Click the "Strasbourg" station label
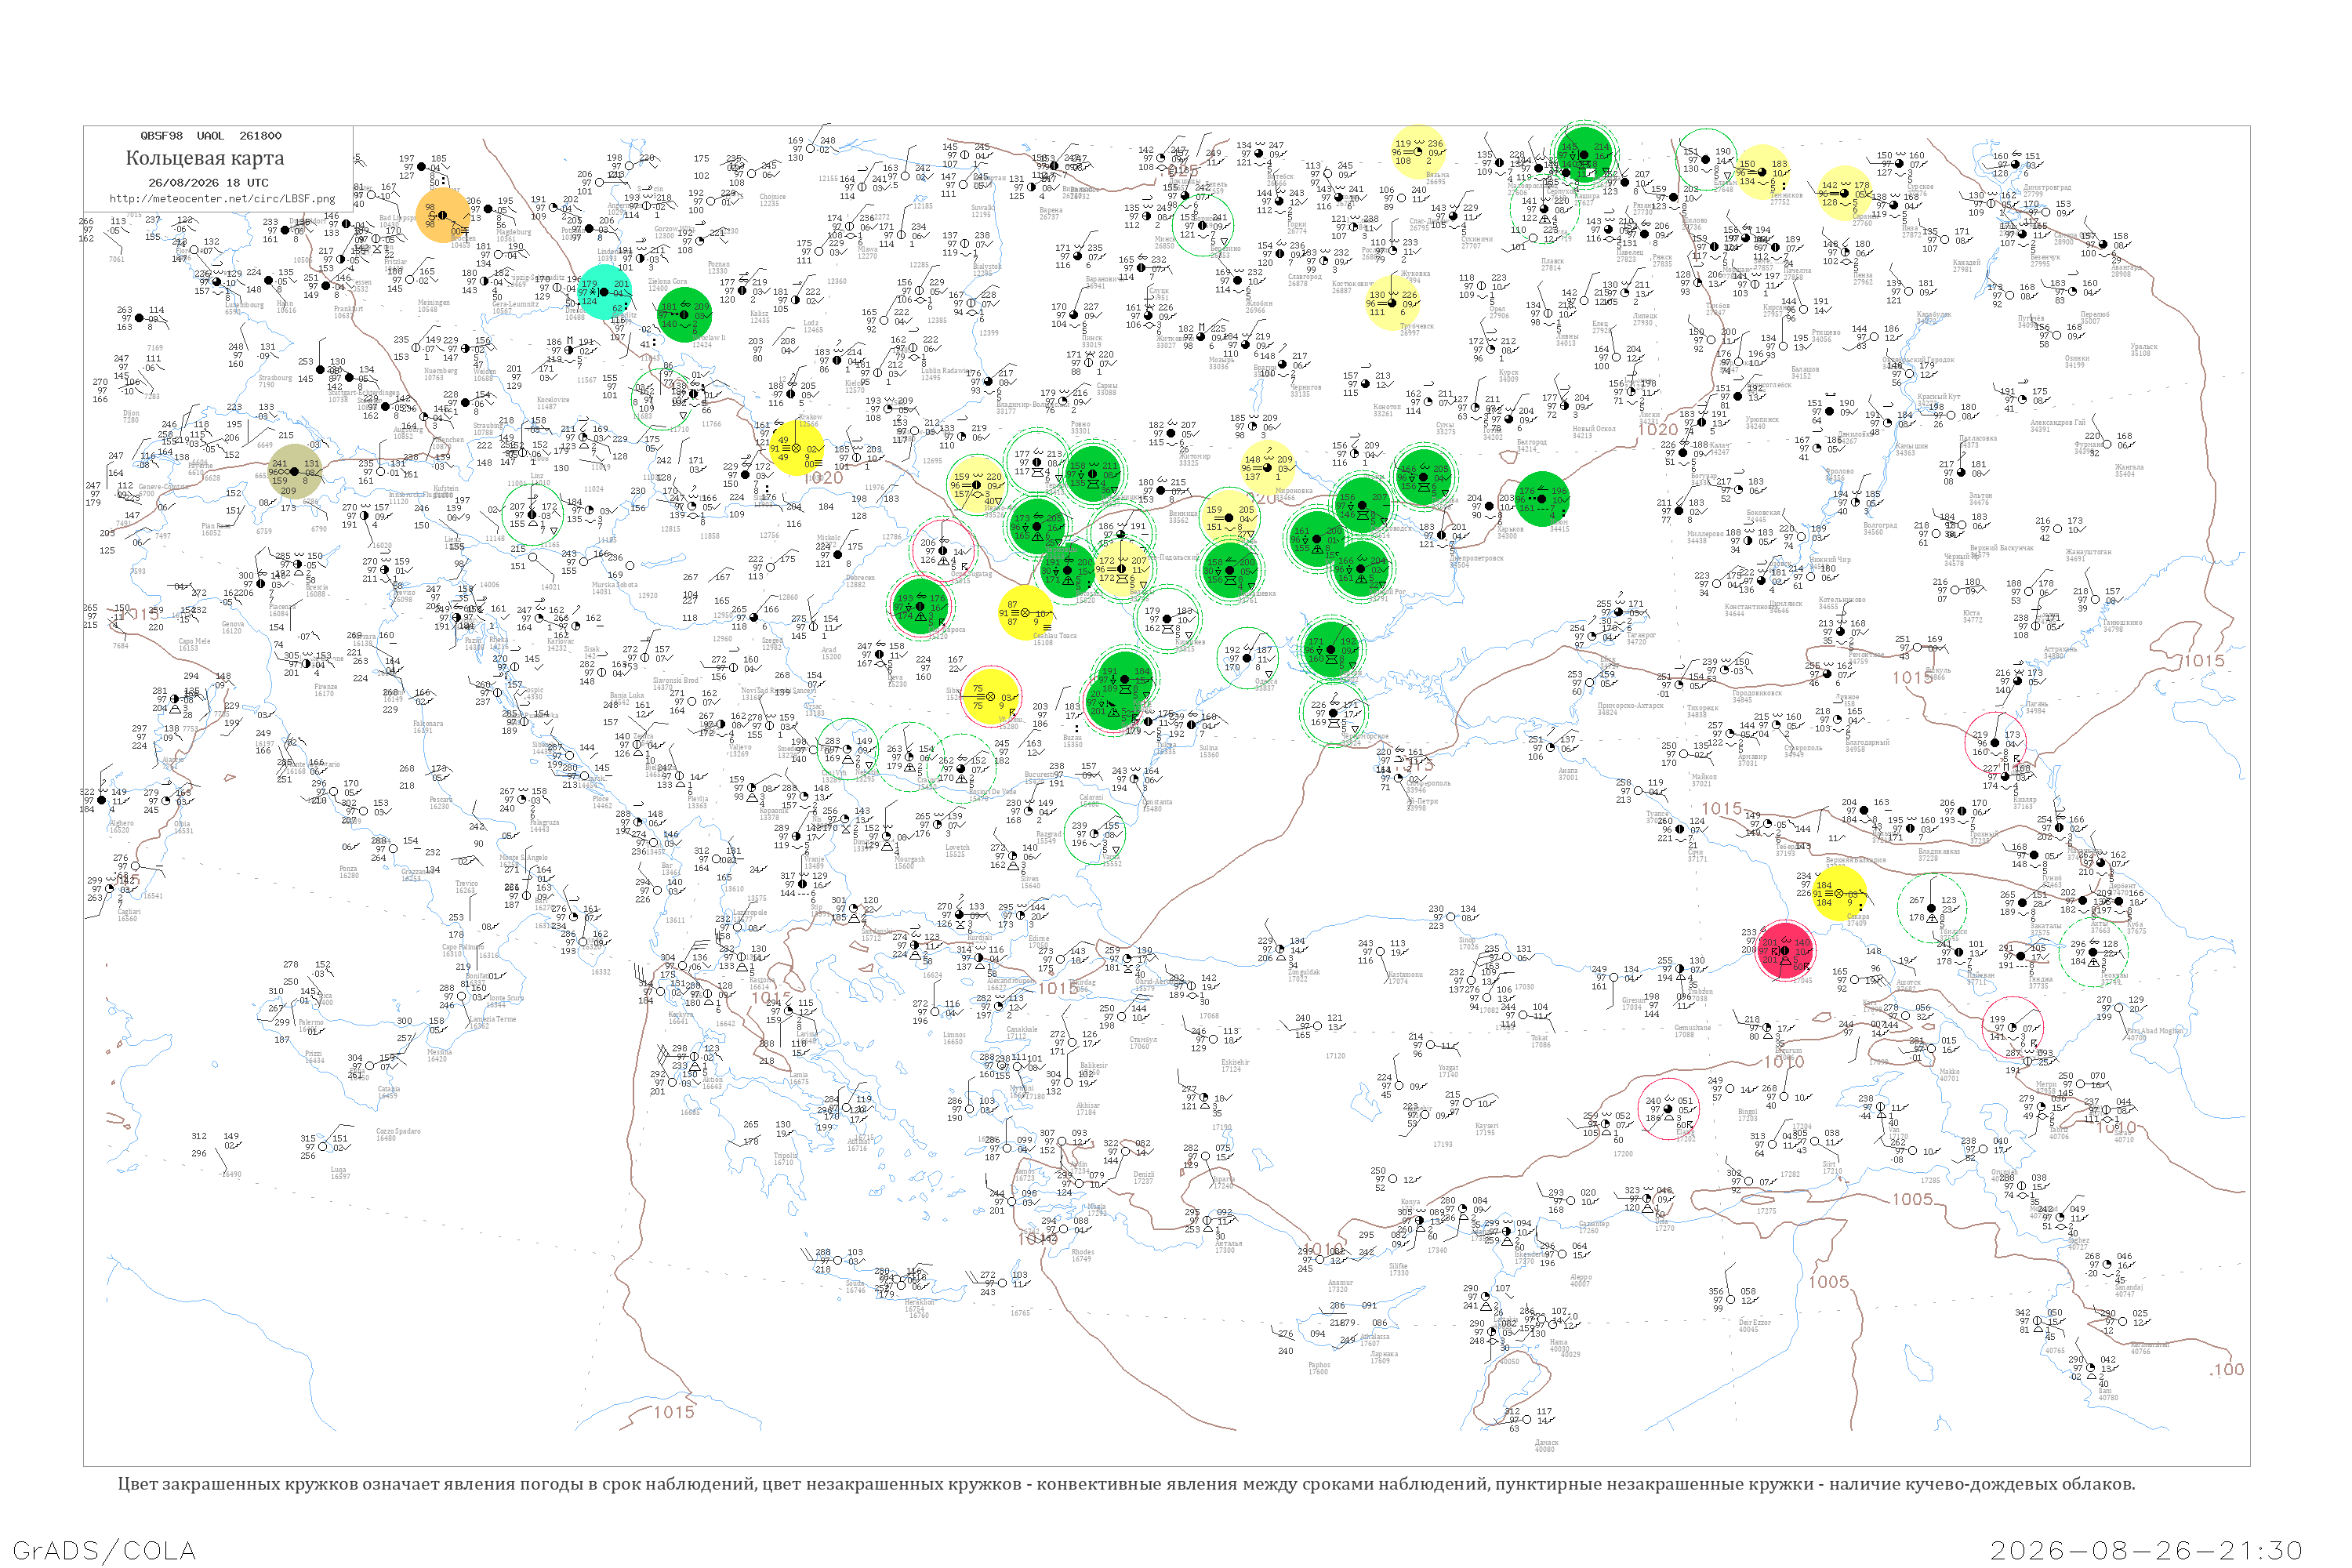This screenshot has width=2352, height=1568. 275,378
